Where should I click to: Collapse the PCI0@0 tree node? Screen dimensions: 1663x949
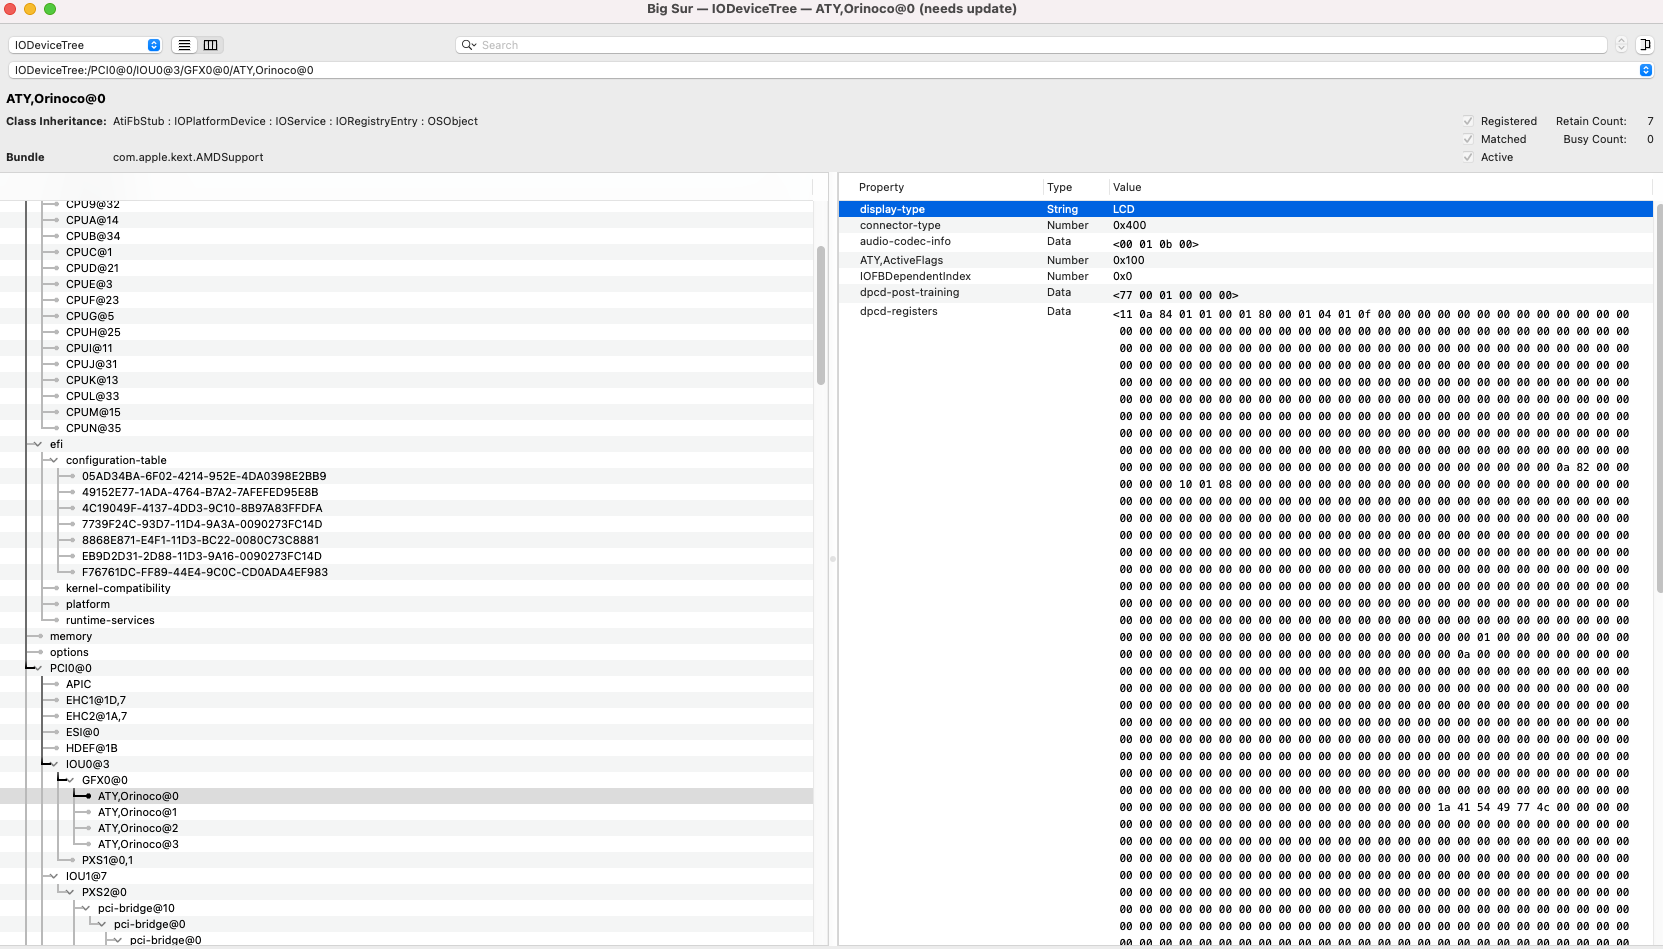click(x=38, y=668)
